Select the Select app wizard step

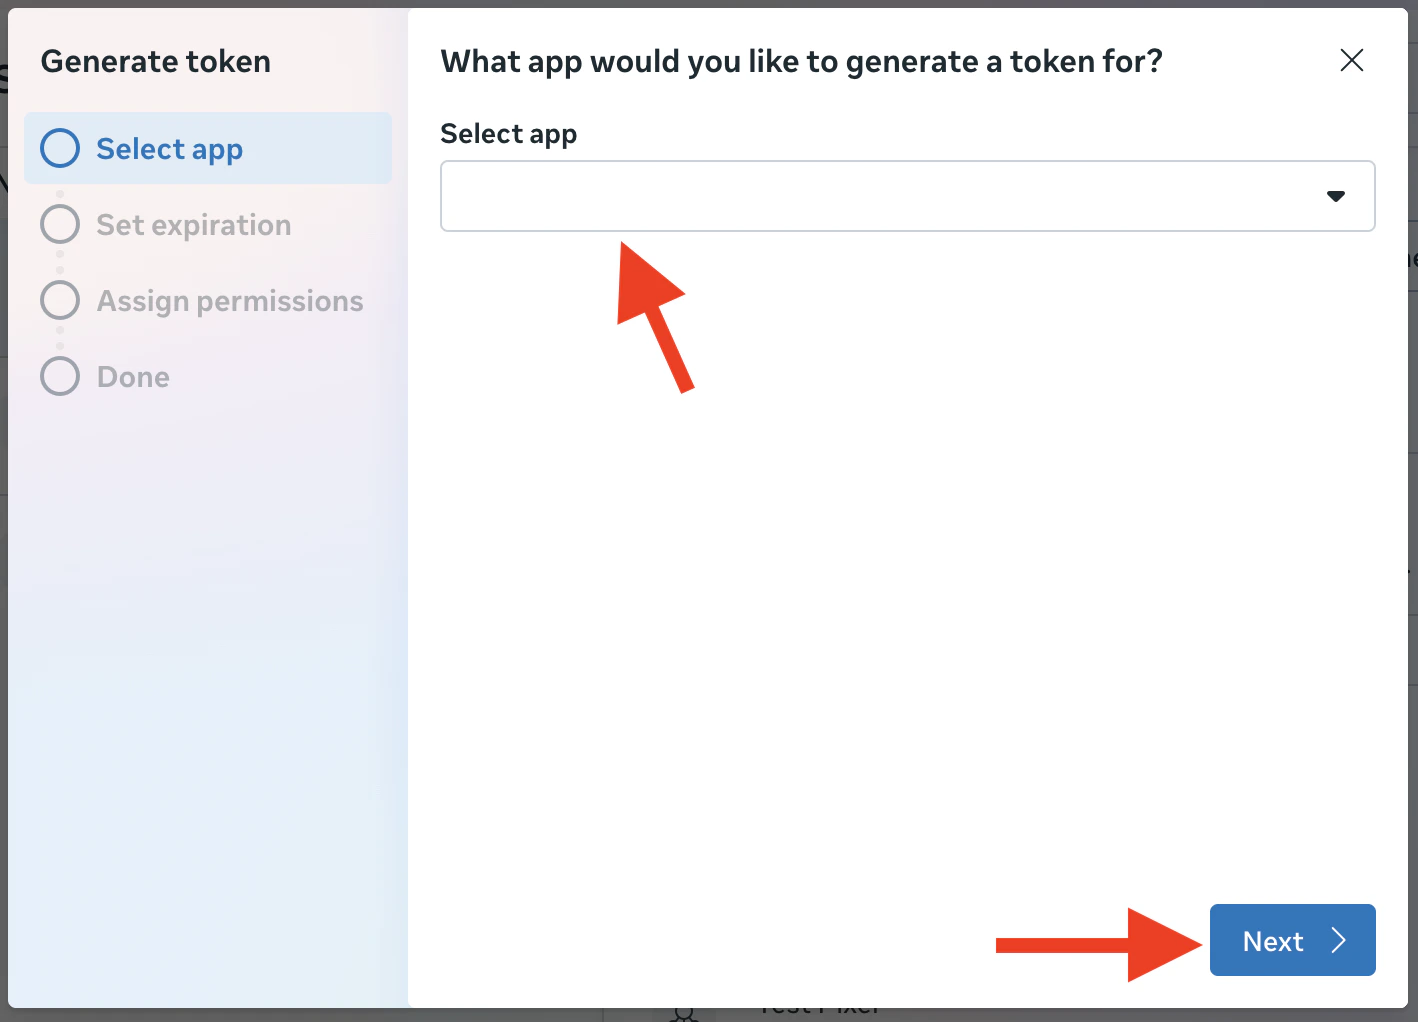169,148
